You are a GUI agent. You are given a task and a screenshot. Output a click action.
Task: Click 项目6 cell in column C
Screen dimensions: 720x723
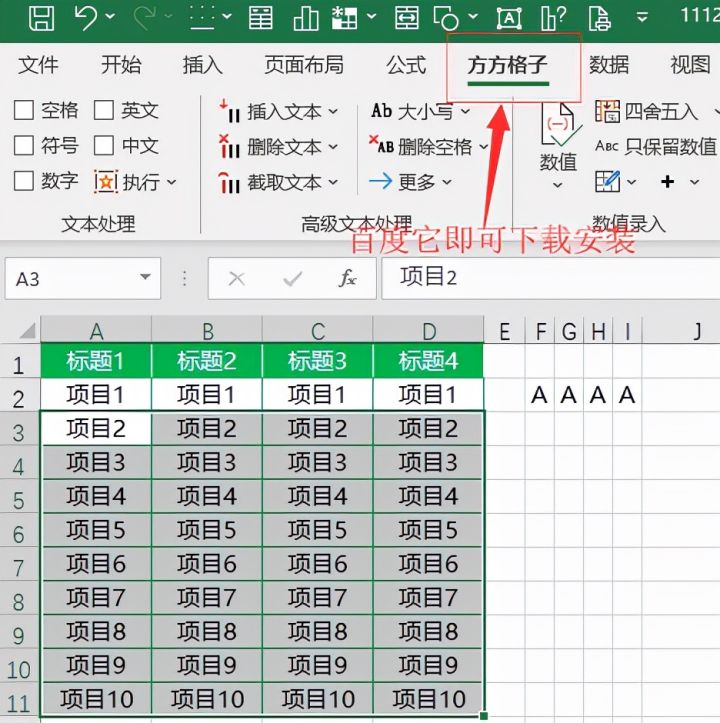tap(317, 564)
